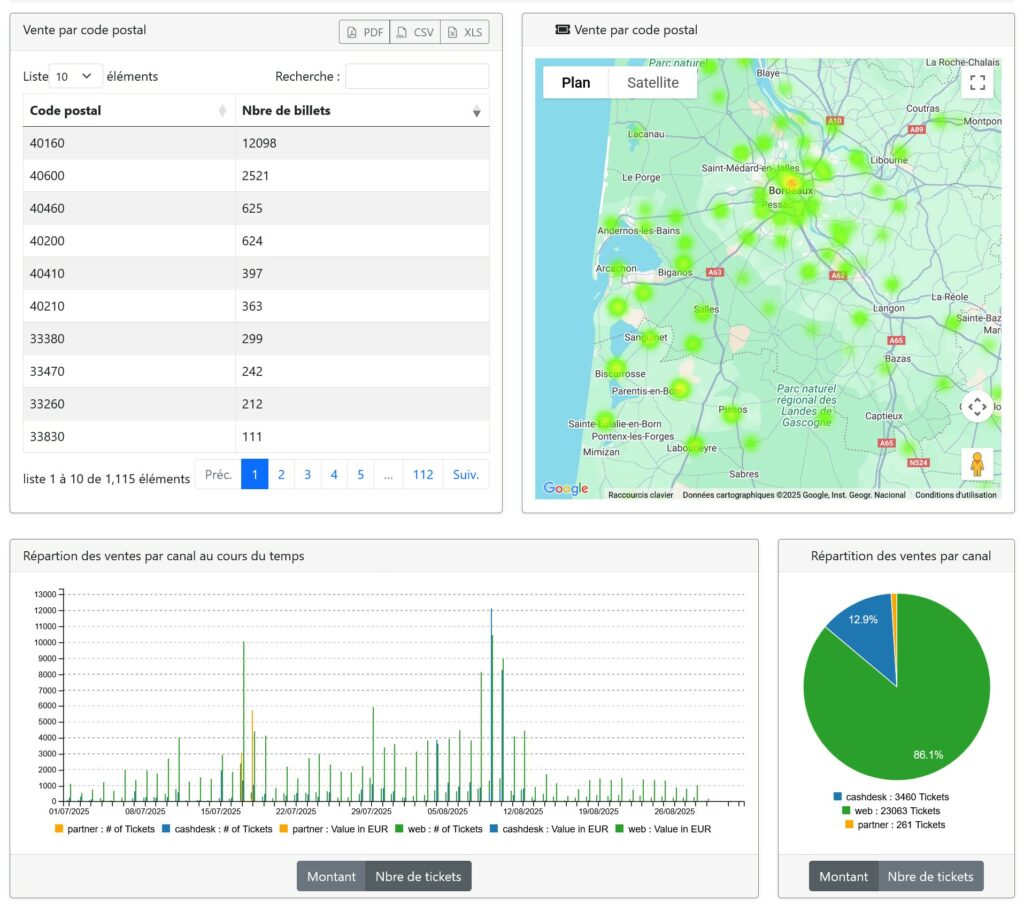The image size is (1024, 911).
Task: Go to page 5 of the table
Action: [x=360, y=475]
